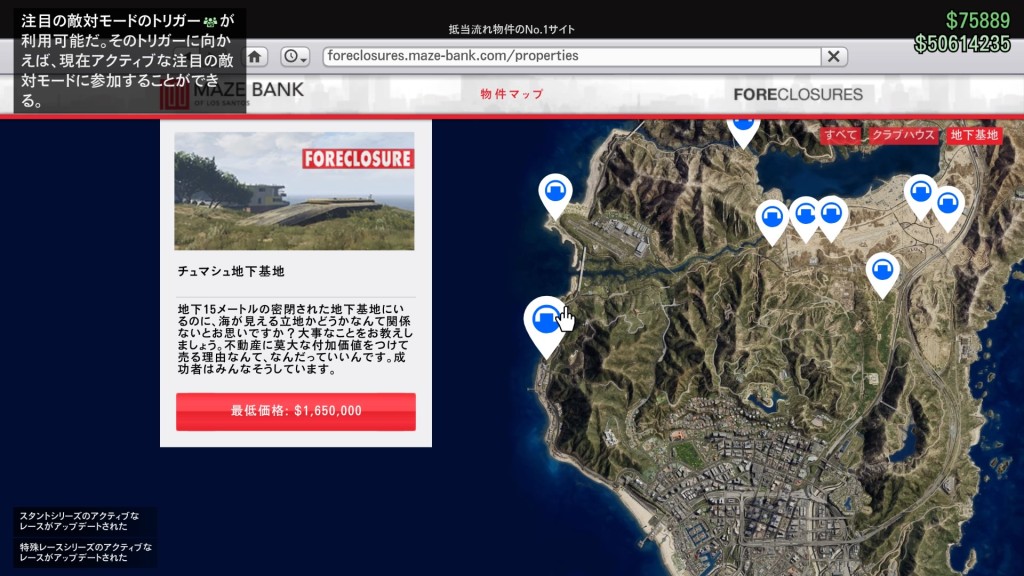Select the rightmost marker of the three-marker cluster
This screenshot has height=576, width=1024.
coord(831,213)
